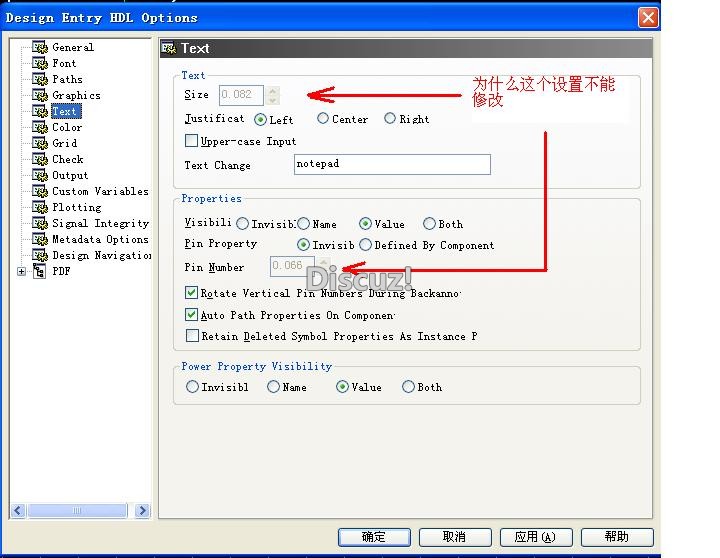Click the Custom Variables icon
This screenshot has width=720, height=558.
(x=40, y=192)
